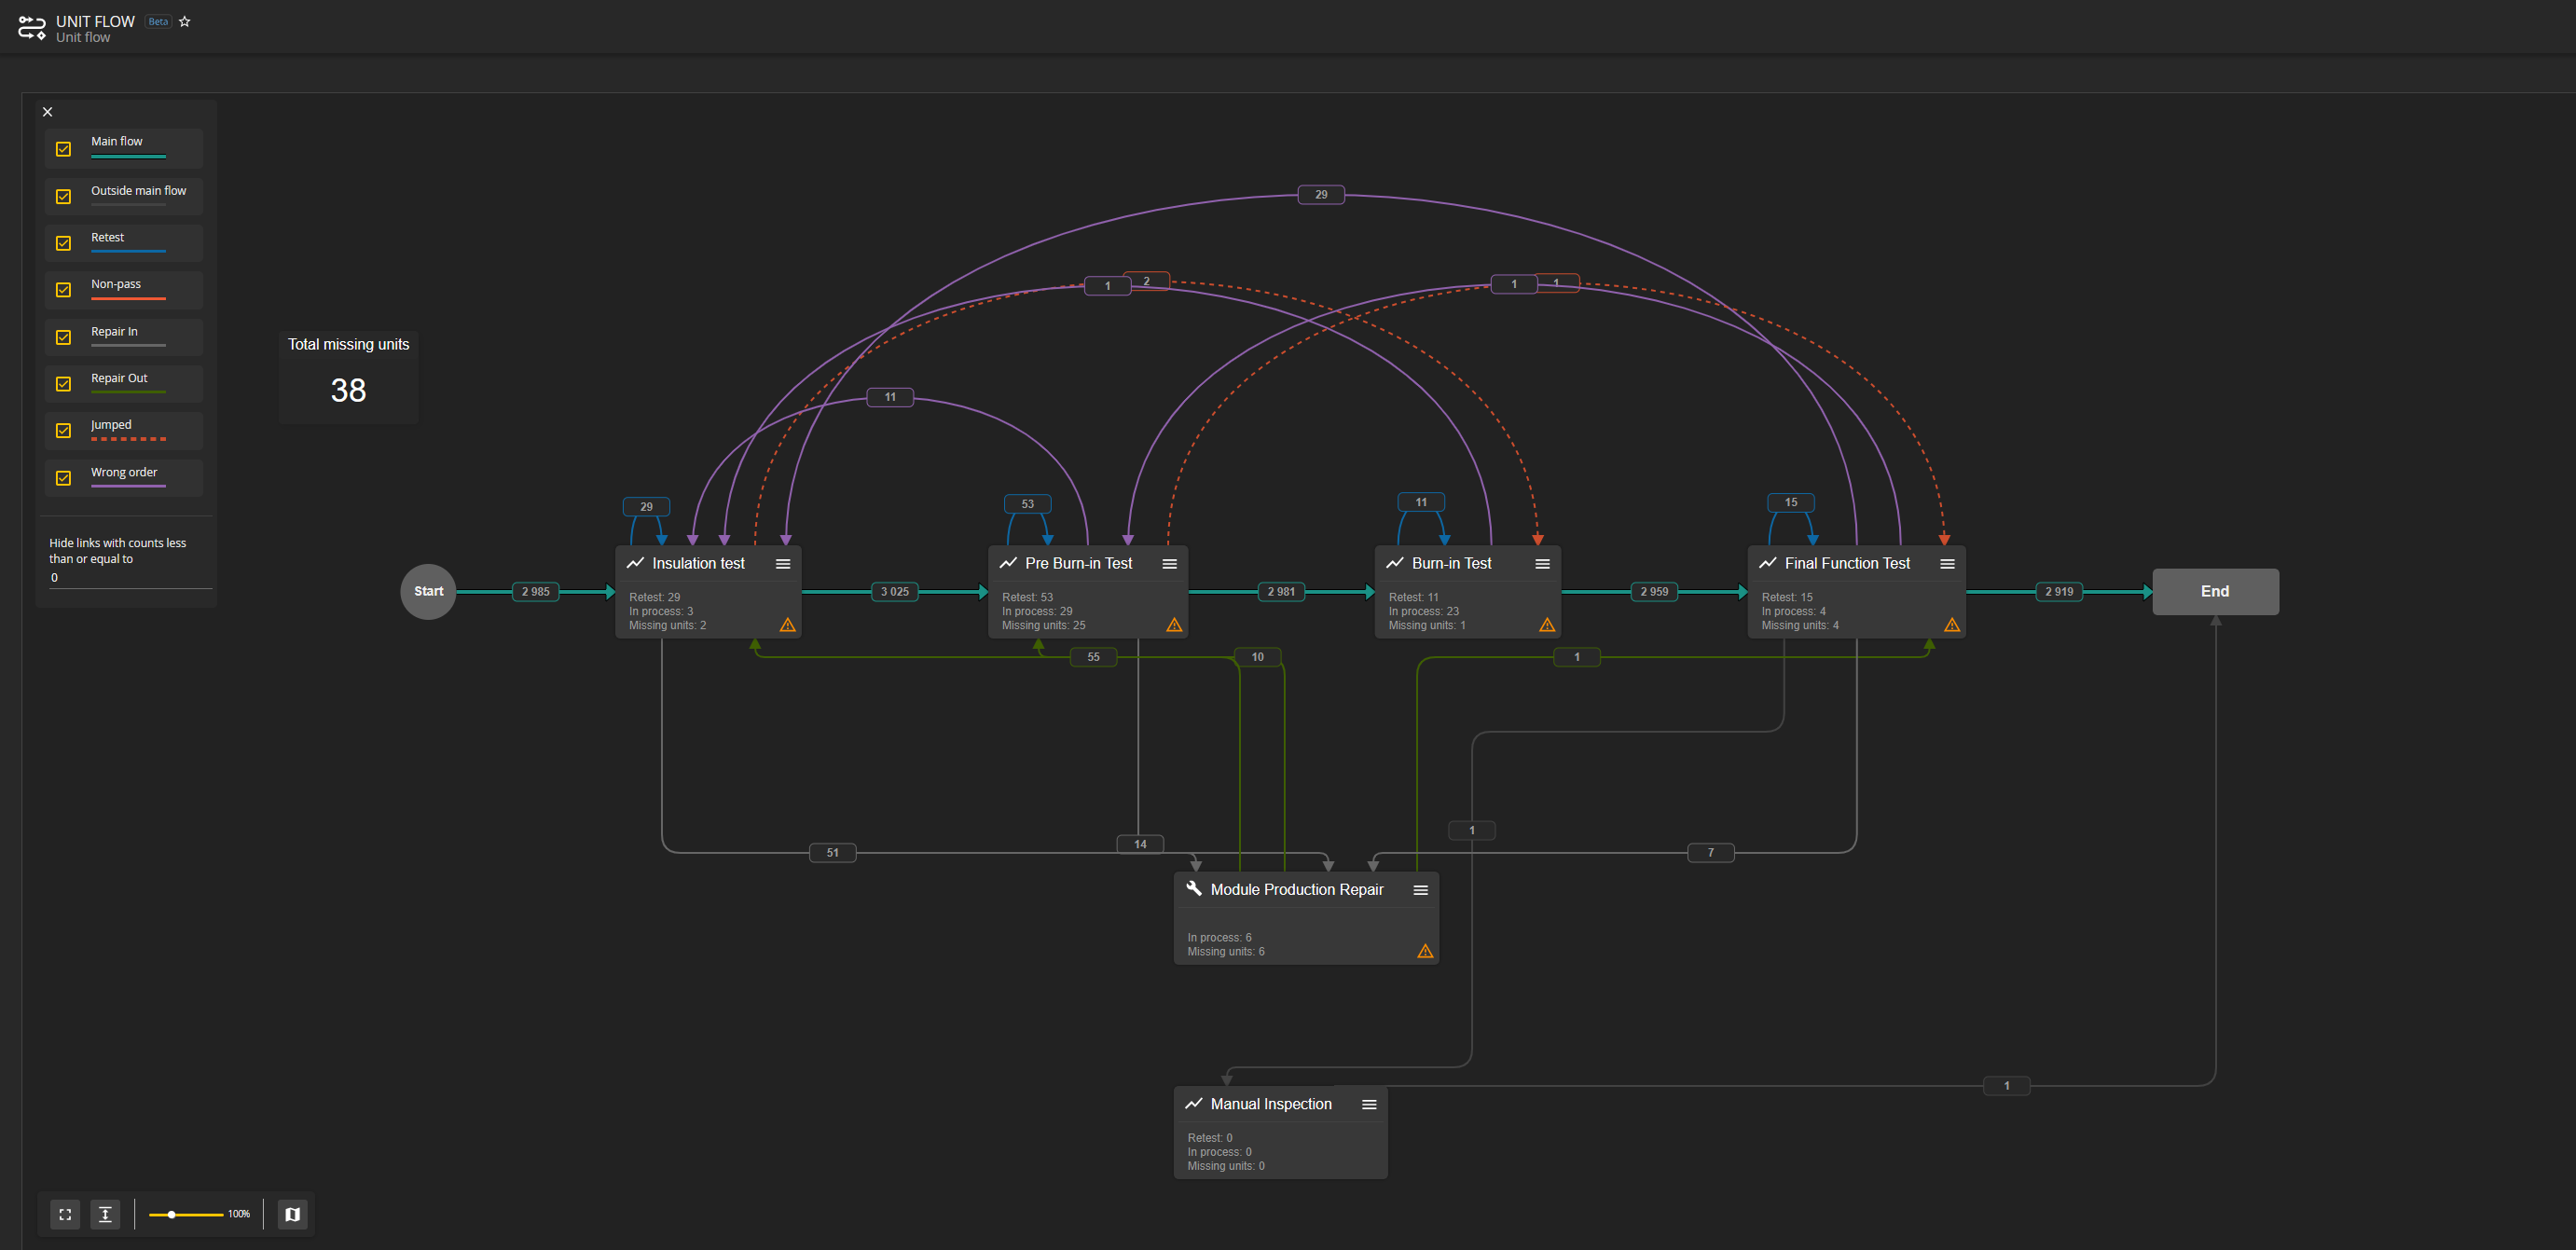2576x1250 pixels.
Task: Click warning triangle on Final Function Test
Action: click(1951, 625)
